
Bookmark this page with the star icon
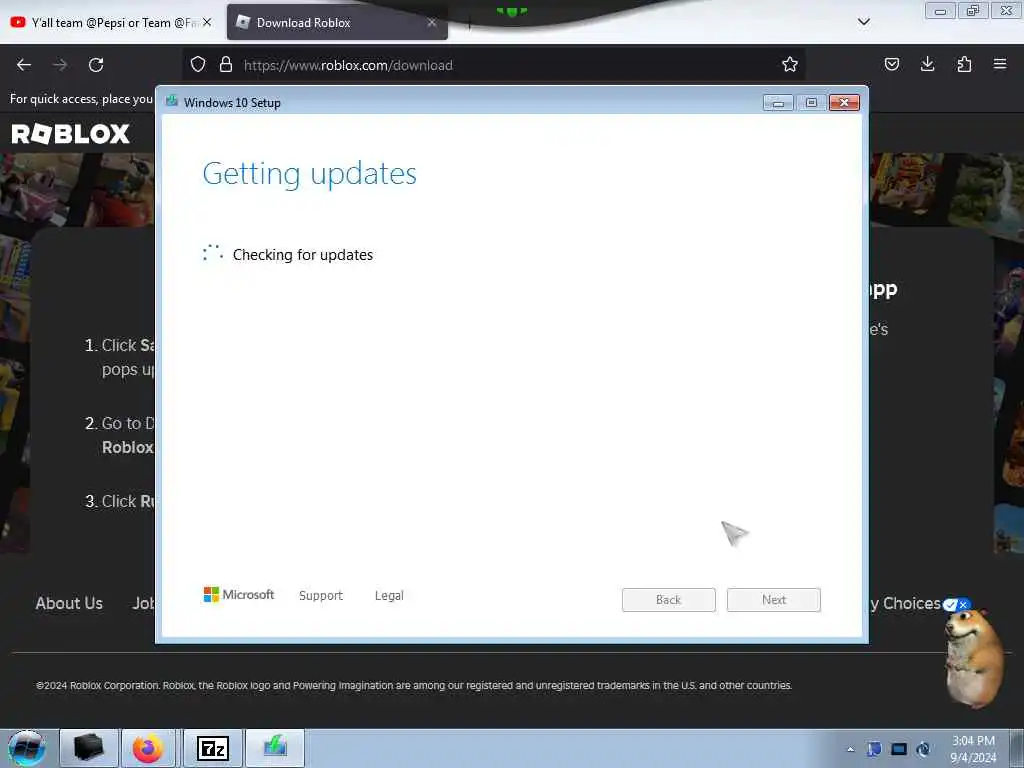click(790, 64)
